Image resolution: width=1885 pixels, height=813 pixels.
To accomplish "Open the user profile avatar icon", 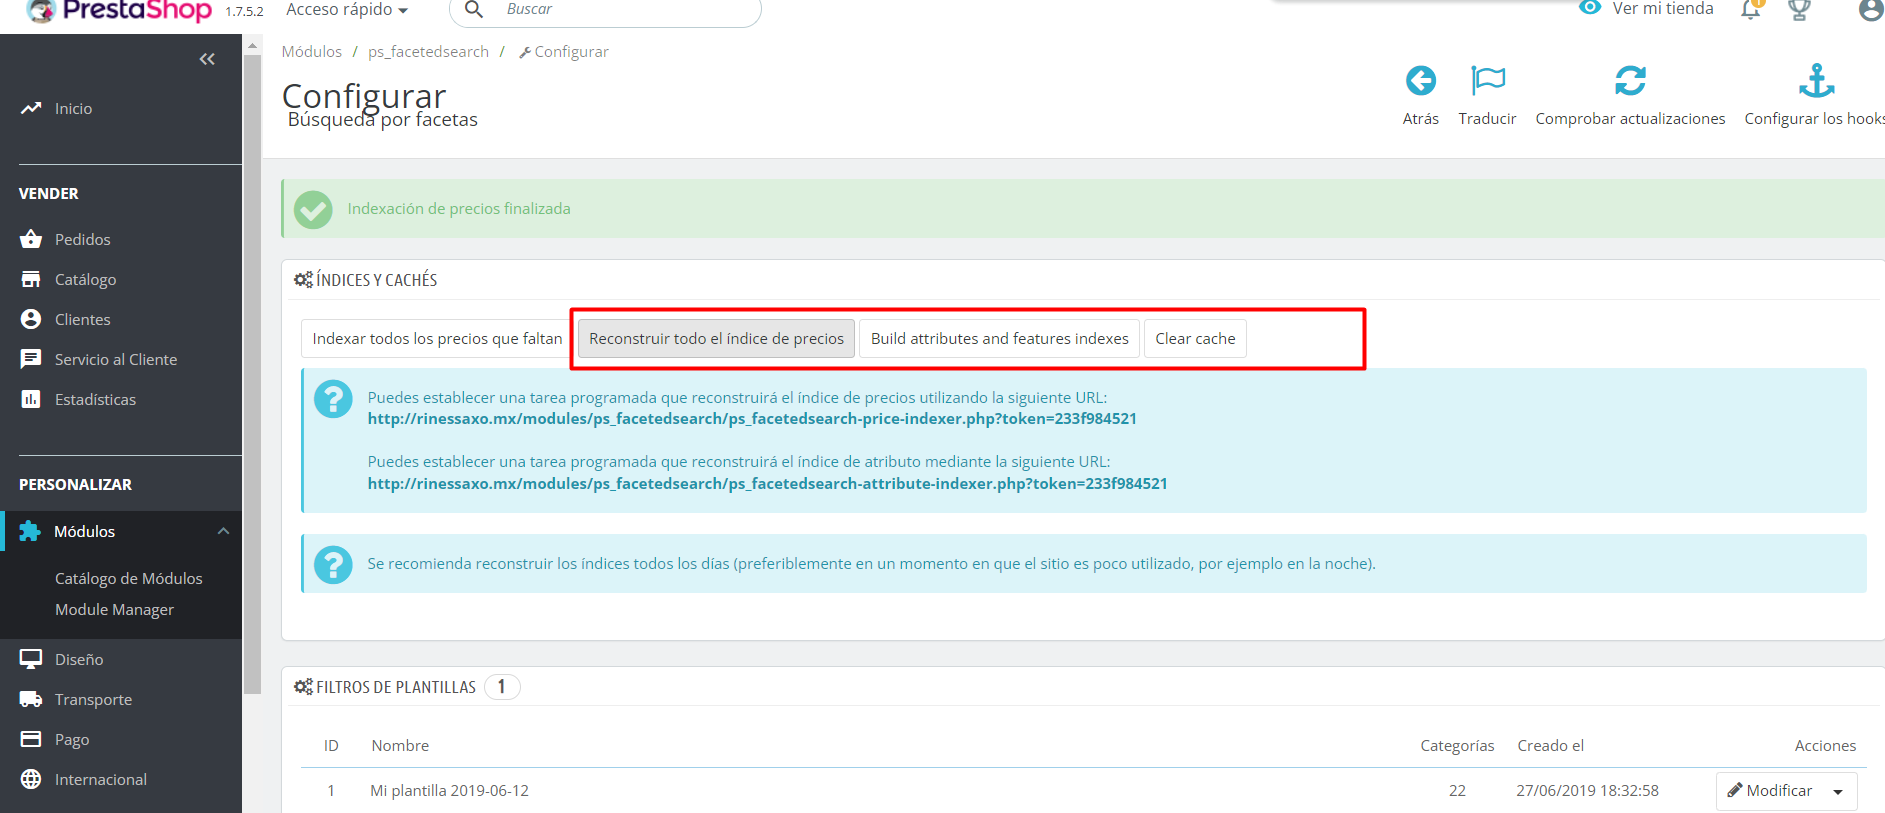I will tap(1870, 9).
